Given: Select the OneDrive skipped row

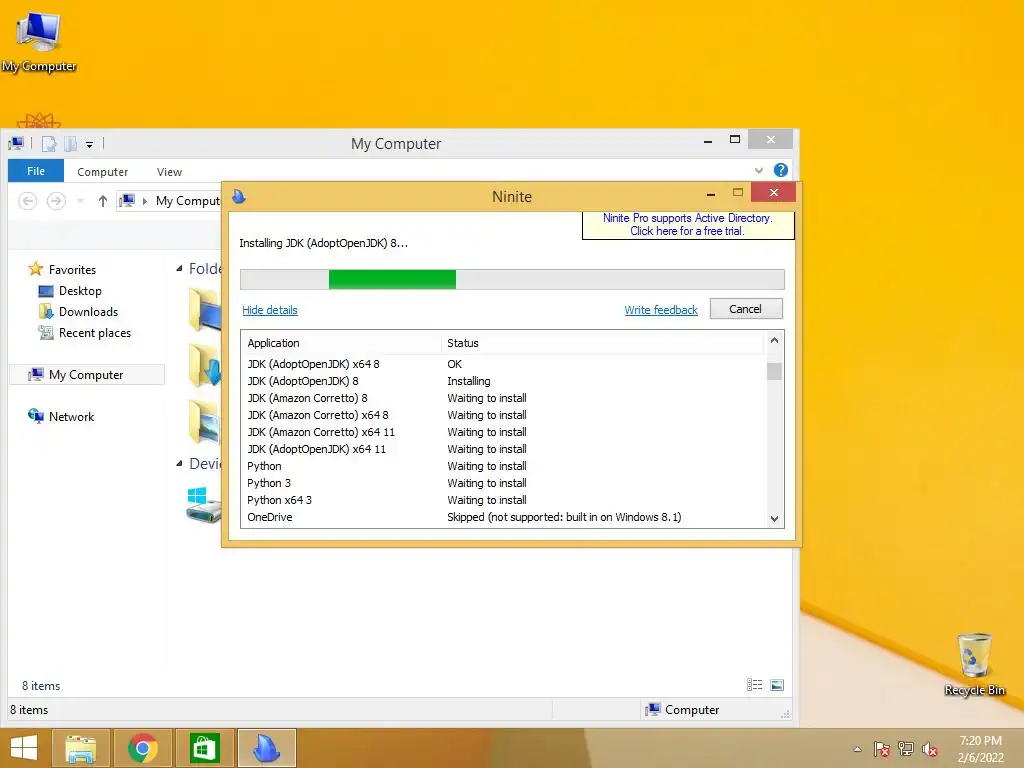Looking at the screenshot, I should coord(503,517).
